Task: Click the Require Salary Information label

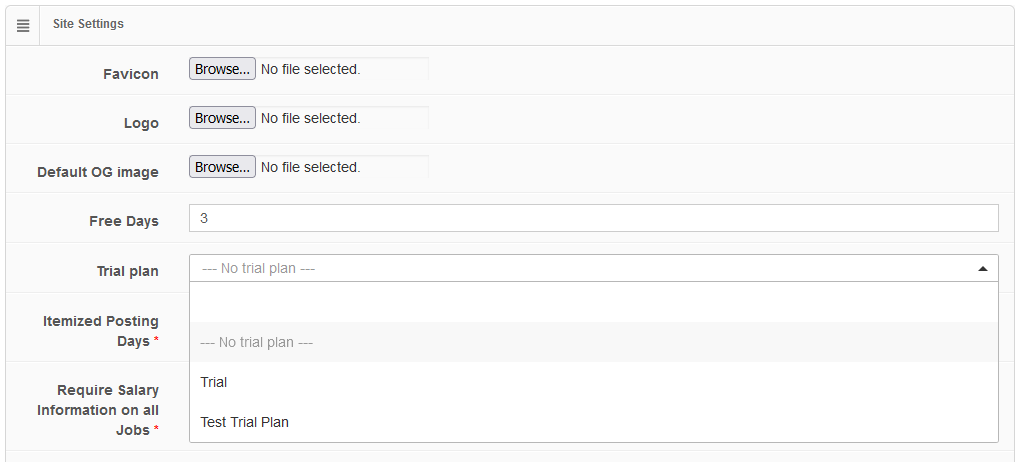Action: tap(98, 410)
